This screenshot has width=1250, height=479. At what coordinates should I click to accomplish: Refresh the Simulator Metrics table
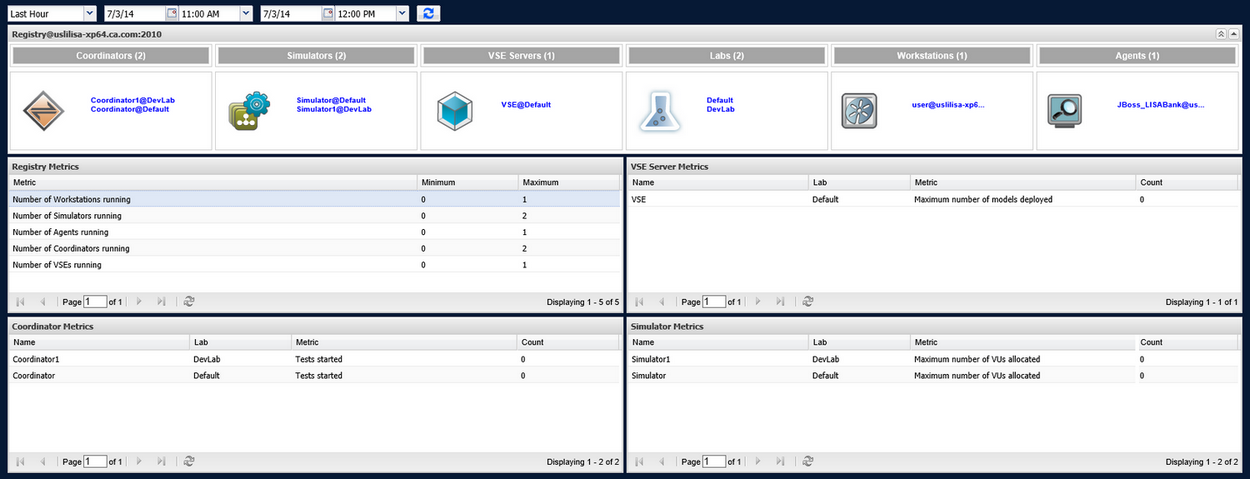coord(808,462)
